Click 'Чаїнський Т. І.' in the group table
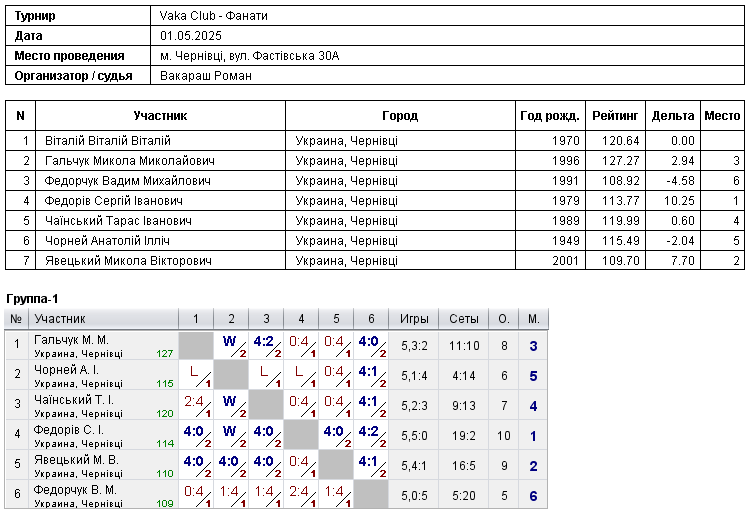The width and height of the screenshot is (750, 514). tap(74, 400)
